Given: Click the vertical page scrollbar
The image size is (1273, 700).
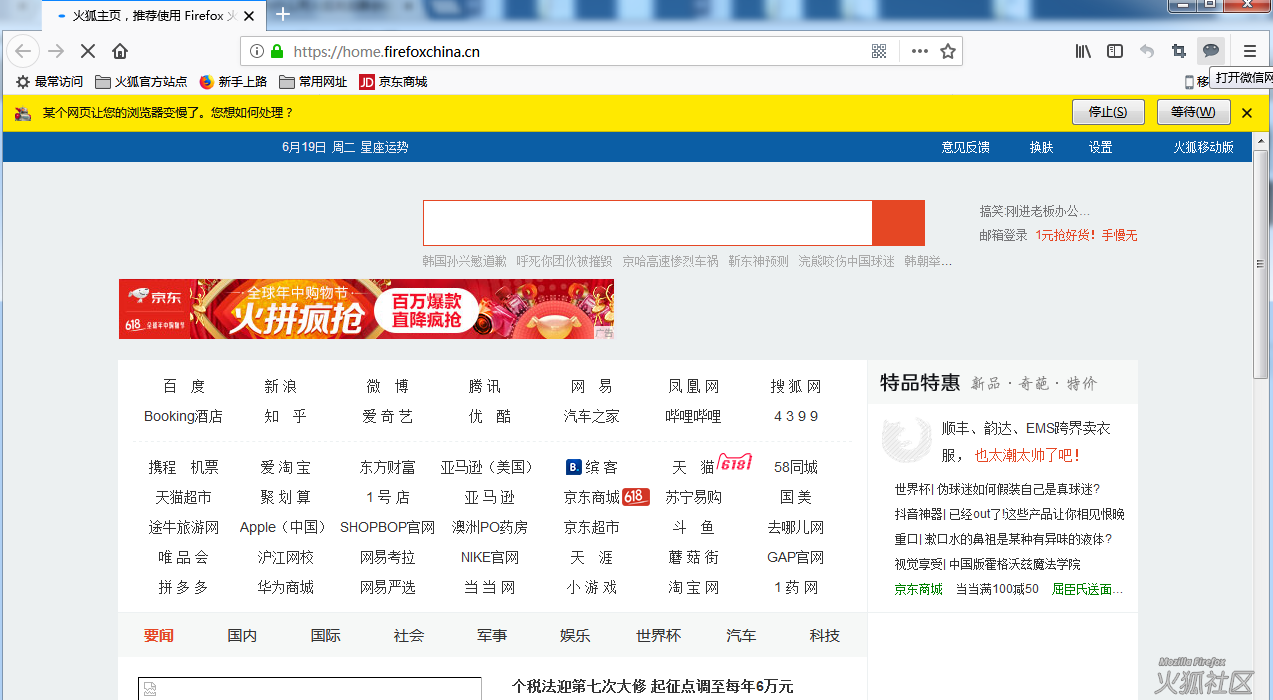Looking at the screenshot, I should pos(1261,264).
